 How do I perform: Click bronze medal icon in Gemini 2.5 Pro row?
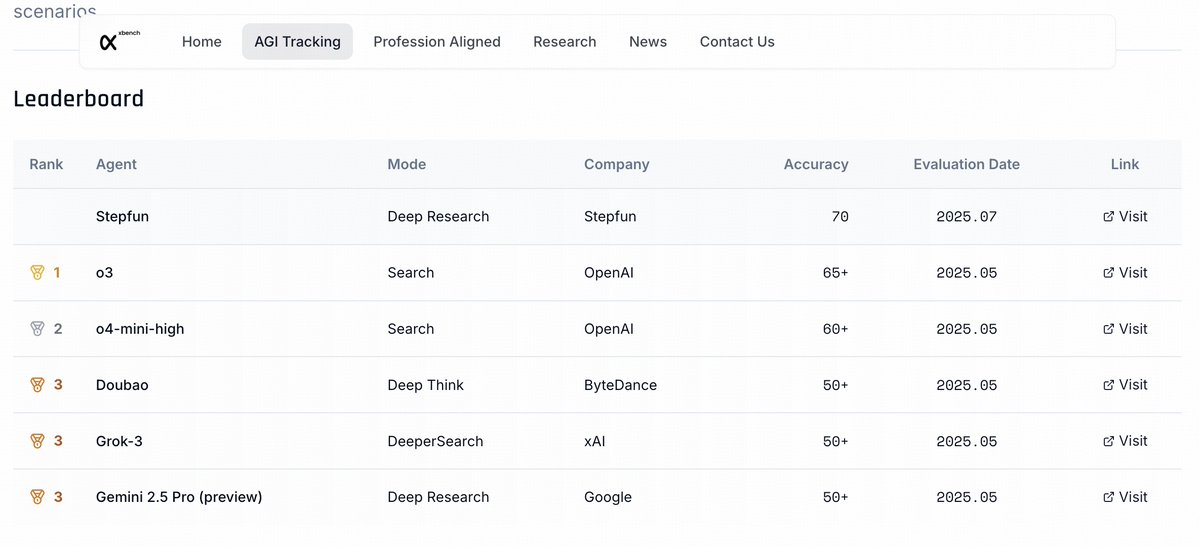[x=37, y=497]
